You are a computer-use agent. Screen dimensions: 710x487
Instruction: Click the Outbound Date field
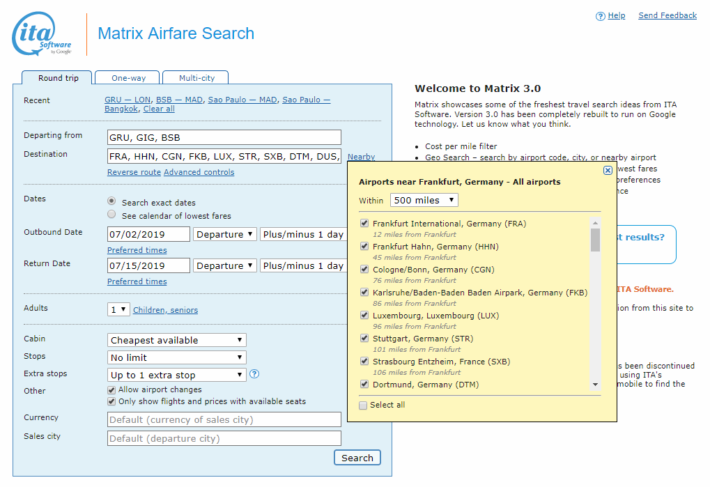[x=149, y=234]
